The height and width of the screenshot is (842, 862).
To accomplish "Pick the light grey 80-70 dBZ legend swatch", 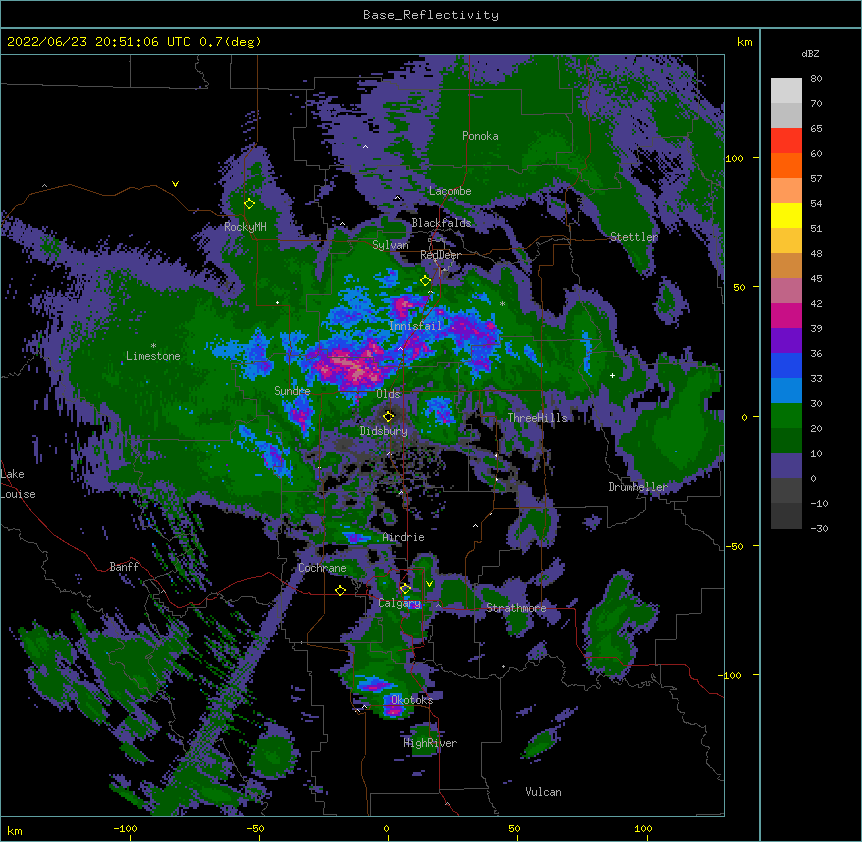I will coord(786,91).
